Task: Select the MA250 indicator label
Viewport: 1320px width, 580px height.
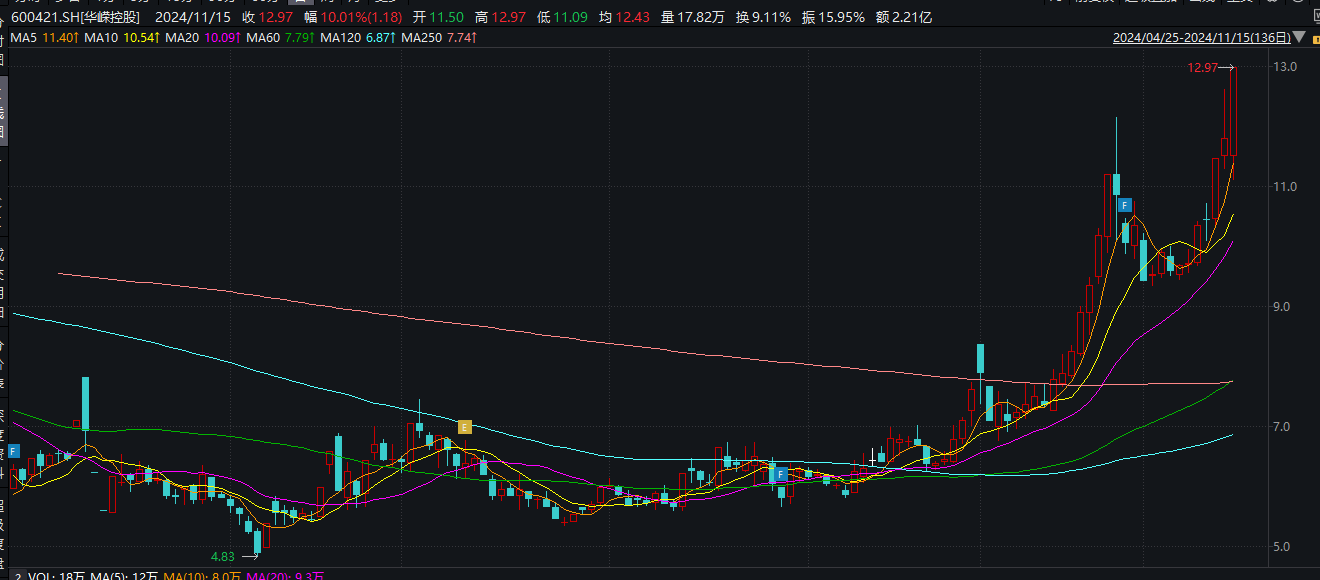Action: (420, 38)
